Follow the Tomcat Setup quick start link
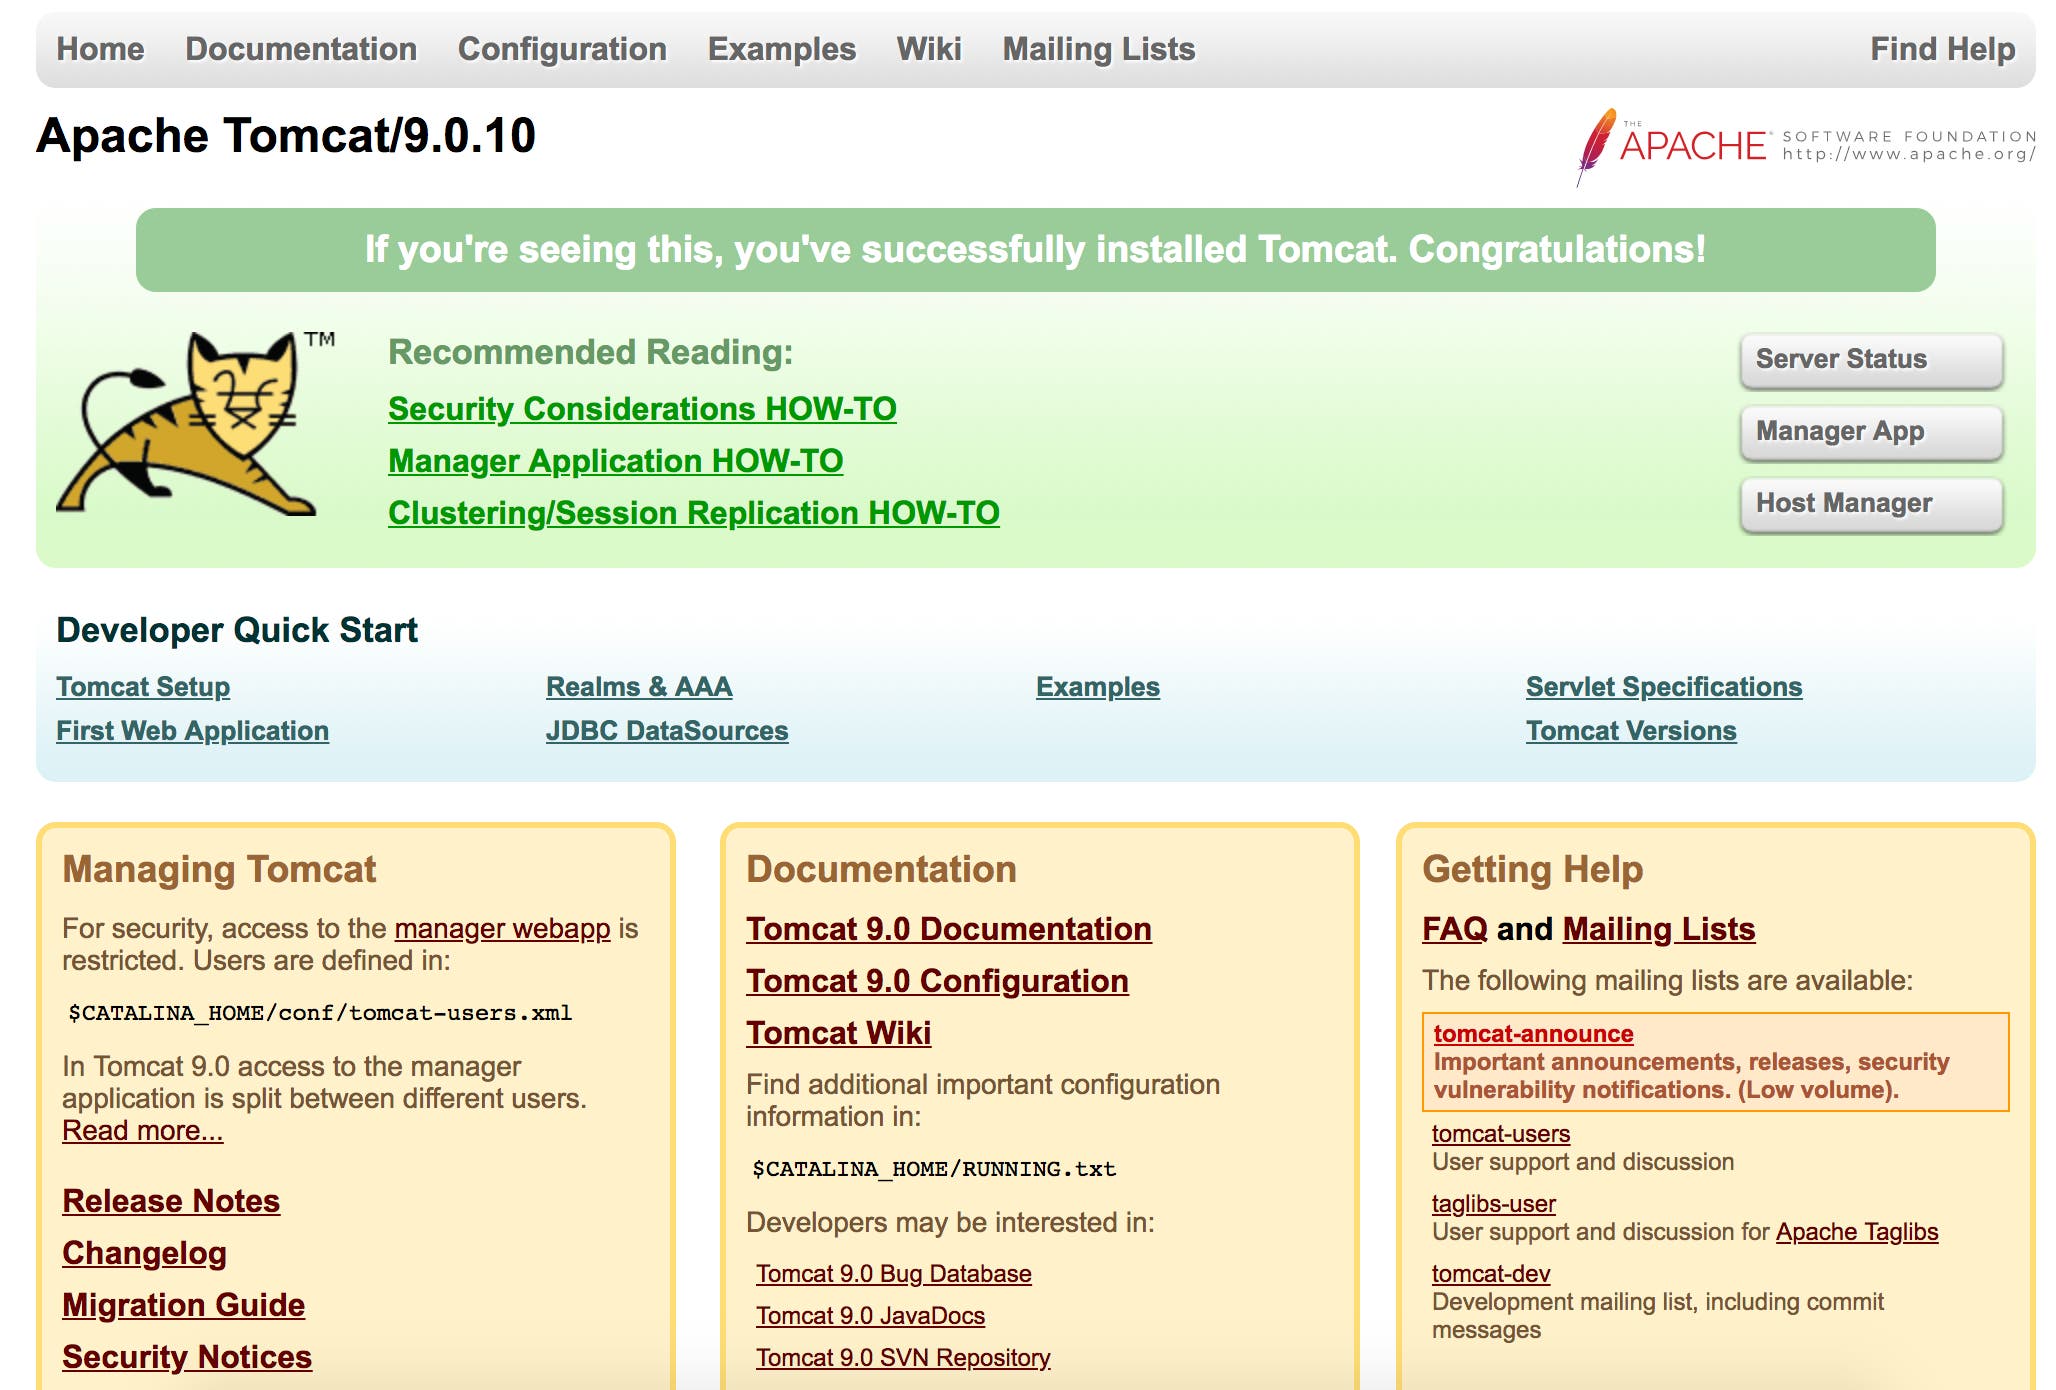2056x1390 pixels. coord(142,686)
